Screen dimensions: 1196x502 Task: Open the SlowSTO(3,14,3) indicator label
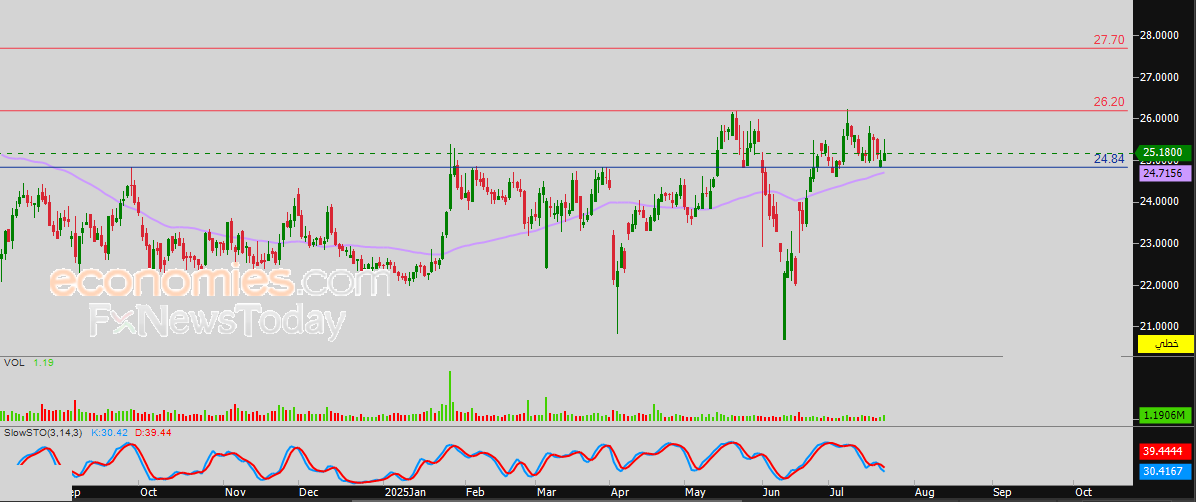tap(43, 433)
